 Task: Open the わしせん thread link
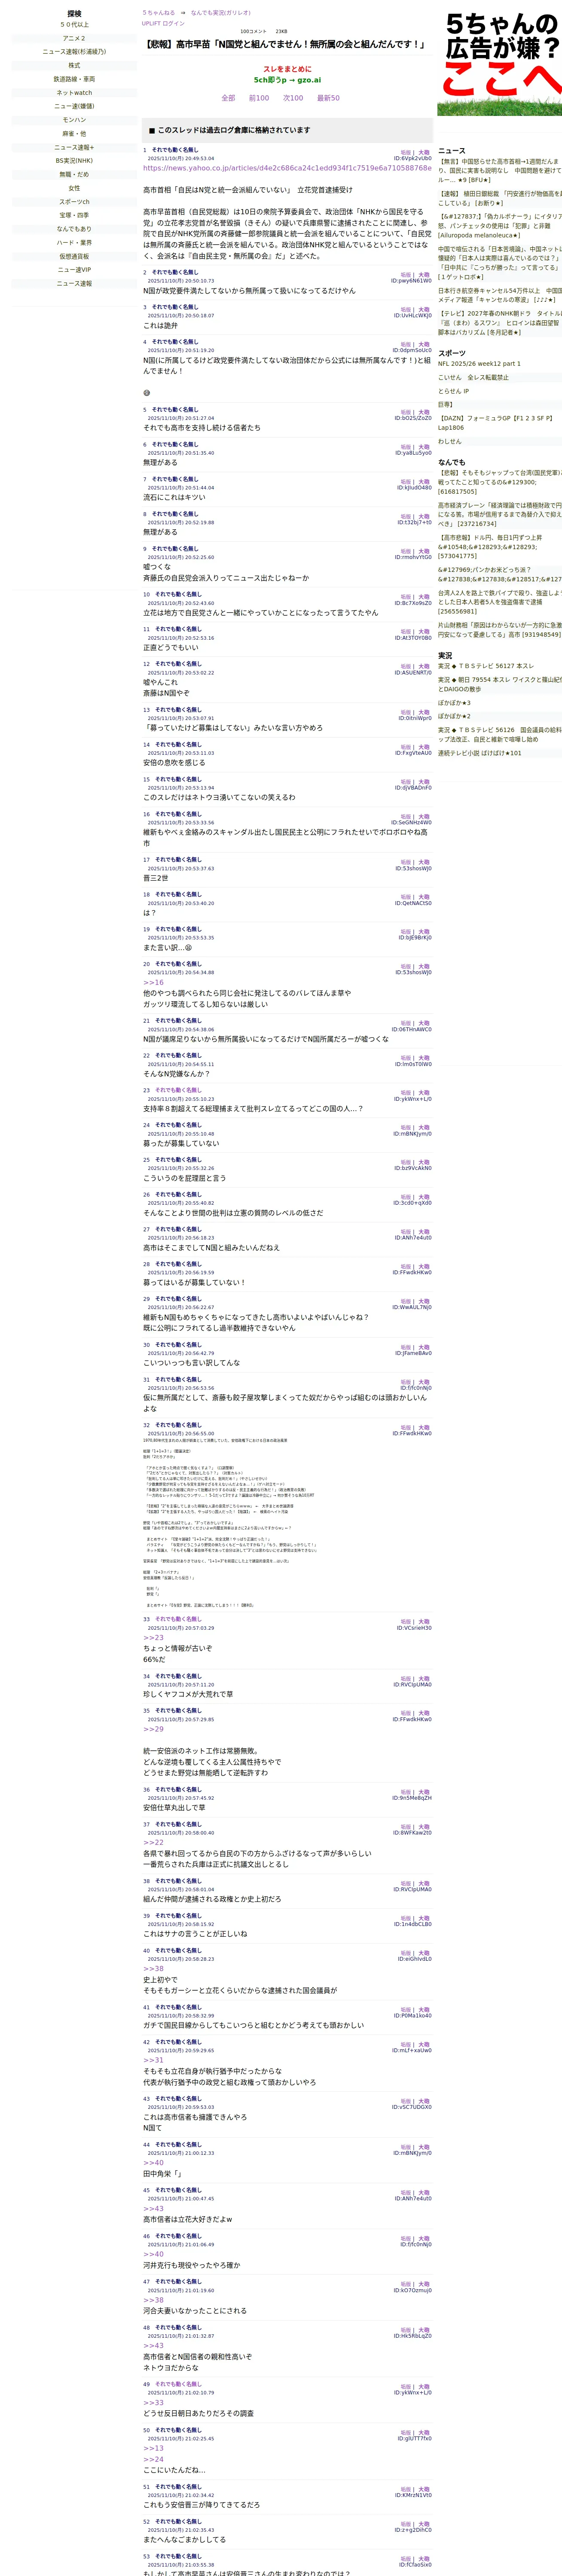click(x=450, y=441)
